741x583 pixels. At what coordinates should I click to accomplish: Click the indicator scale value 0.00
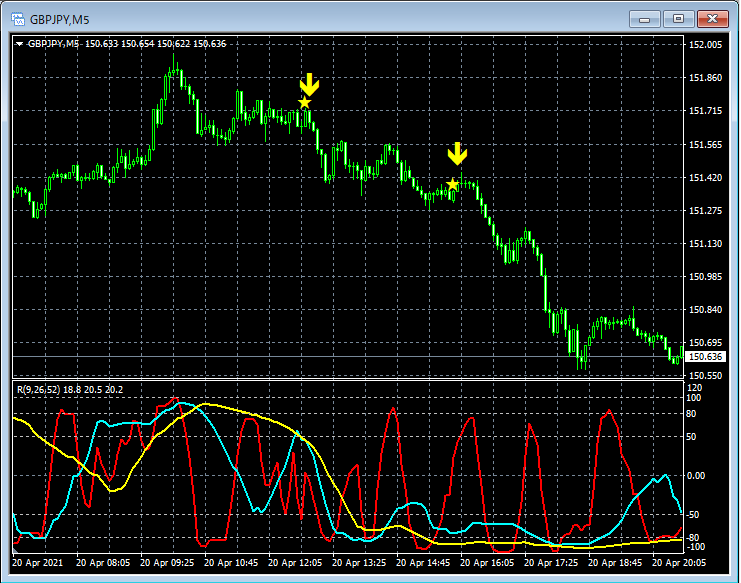696,476
